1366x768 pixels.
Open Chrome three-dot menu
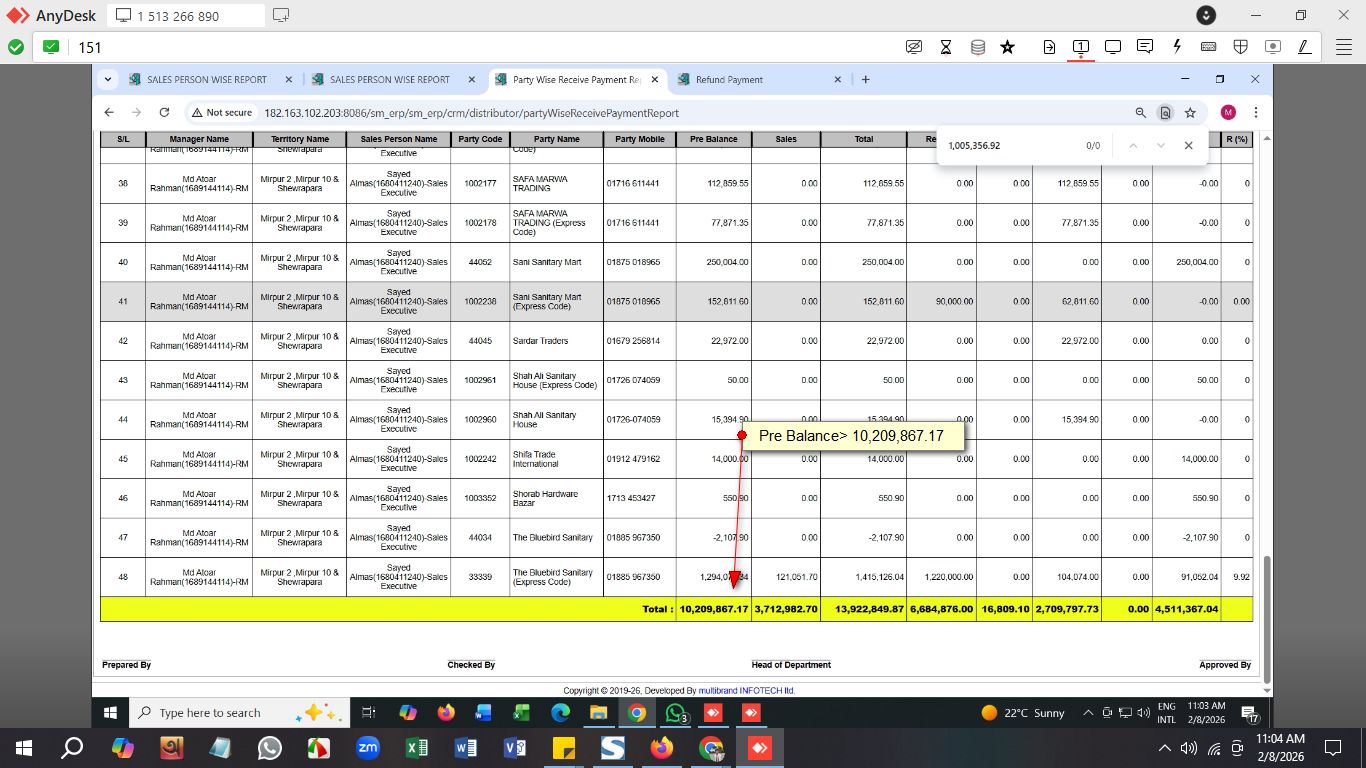pyautogui.click(x=1255, y=113)
